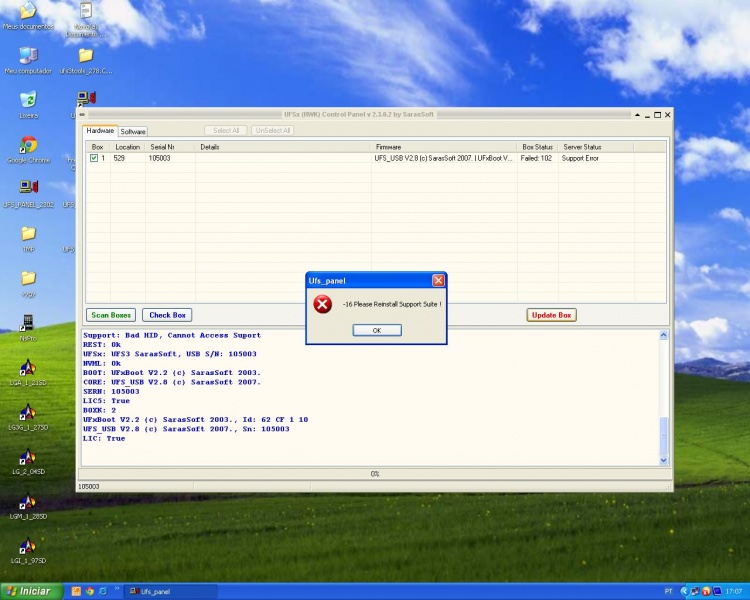This screenshot has width=750, height=600.
Task: Open the LG_2_04SD desktop shortcut
Action: pos(28,461)
